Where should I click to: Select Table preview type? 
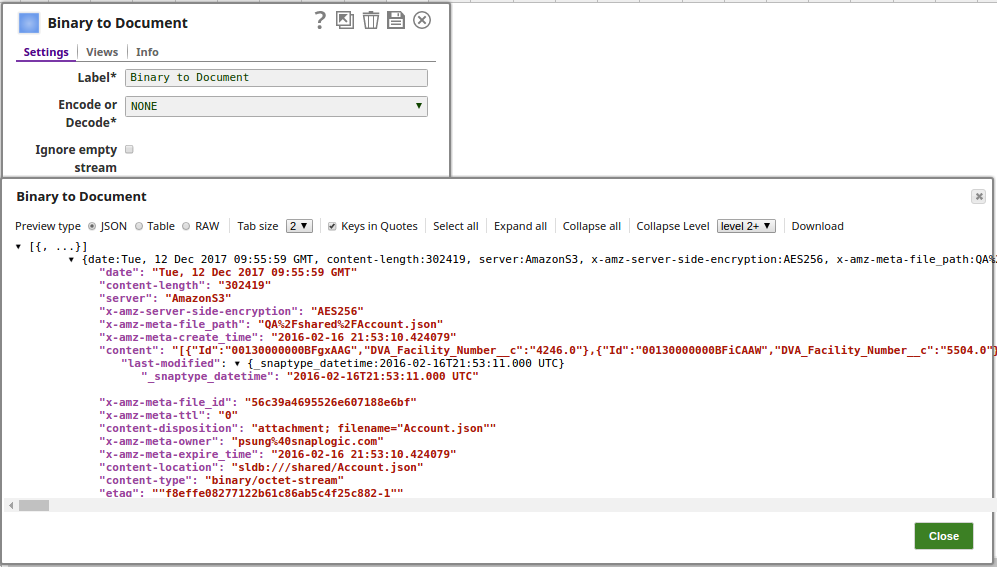(139, 226)
